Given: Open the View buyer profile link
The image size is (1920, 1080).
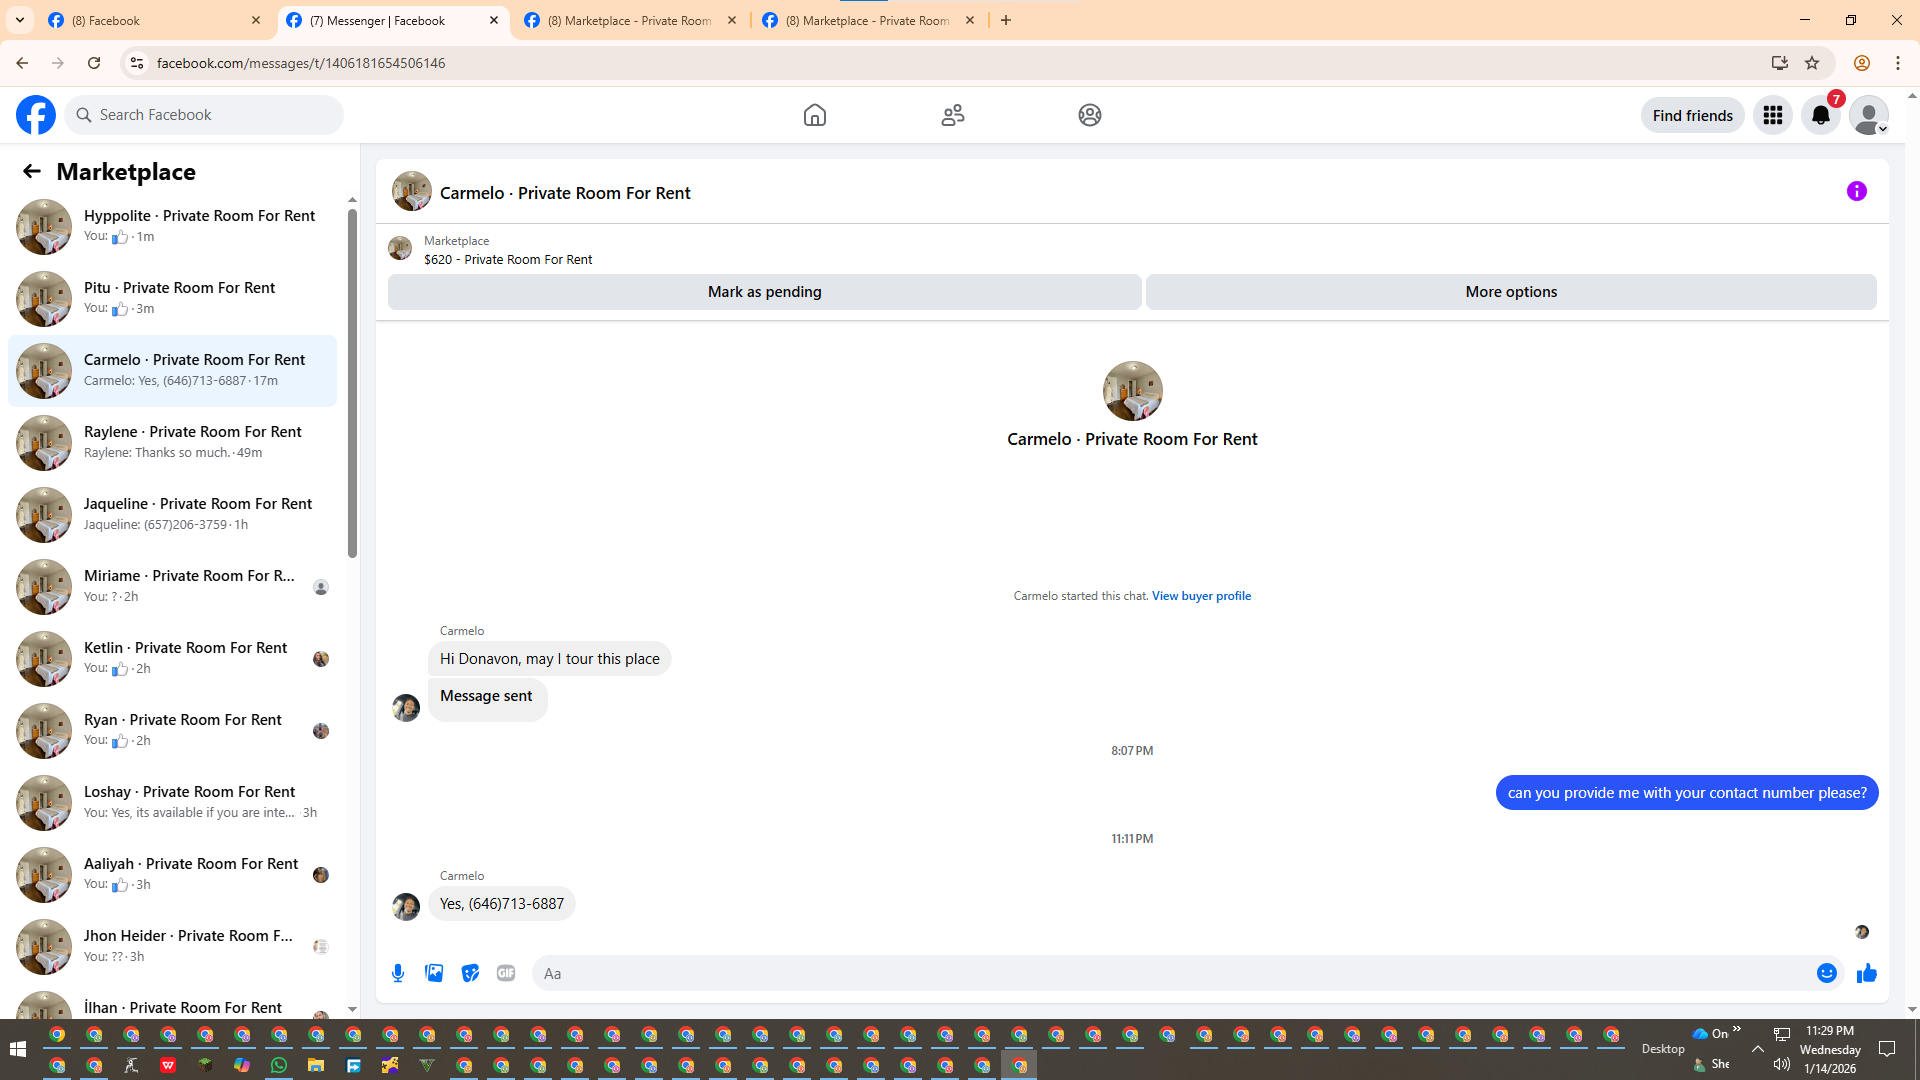Looking at the screenshot, I should point(1201,596).
